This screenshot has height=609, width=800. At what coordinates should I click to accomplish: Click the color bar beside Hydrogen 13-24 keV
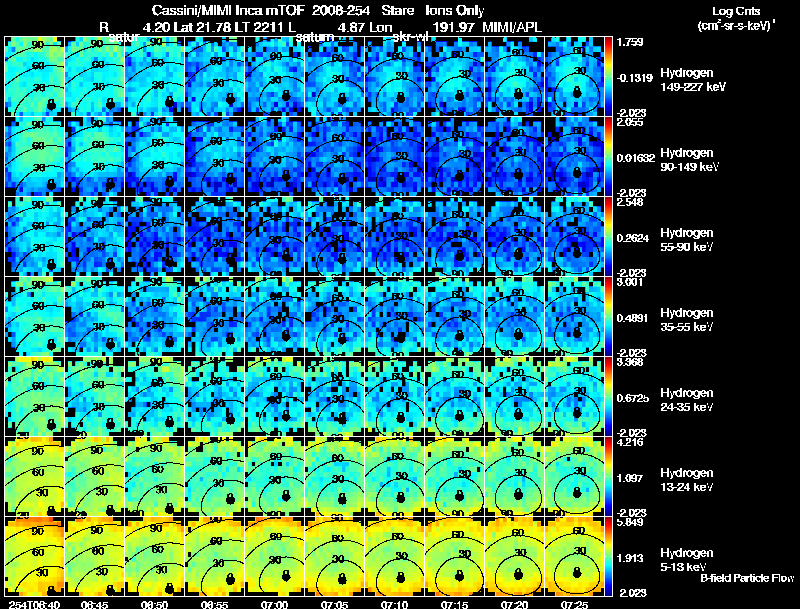tap(608, 476)
